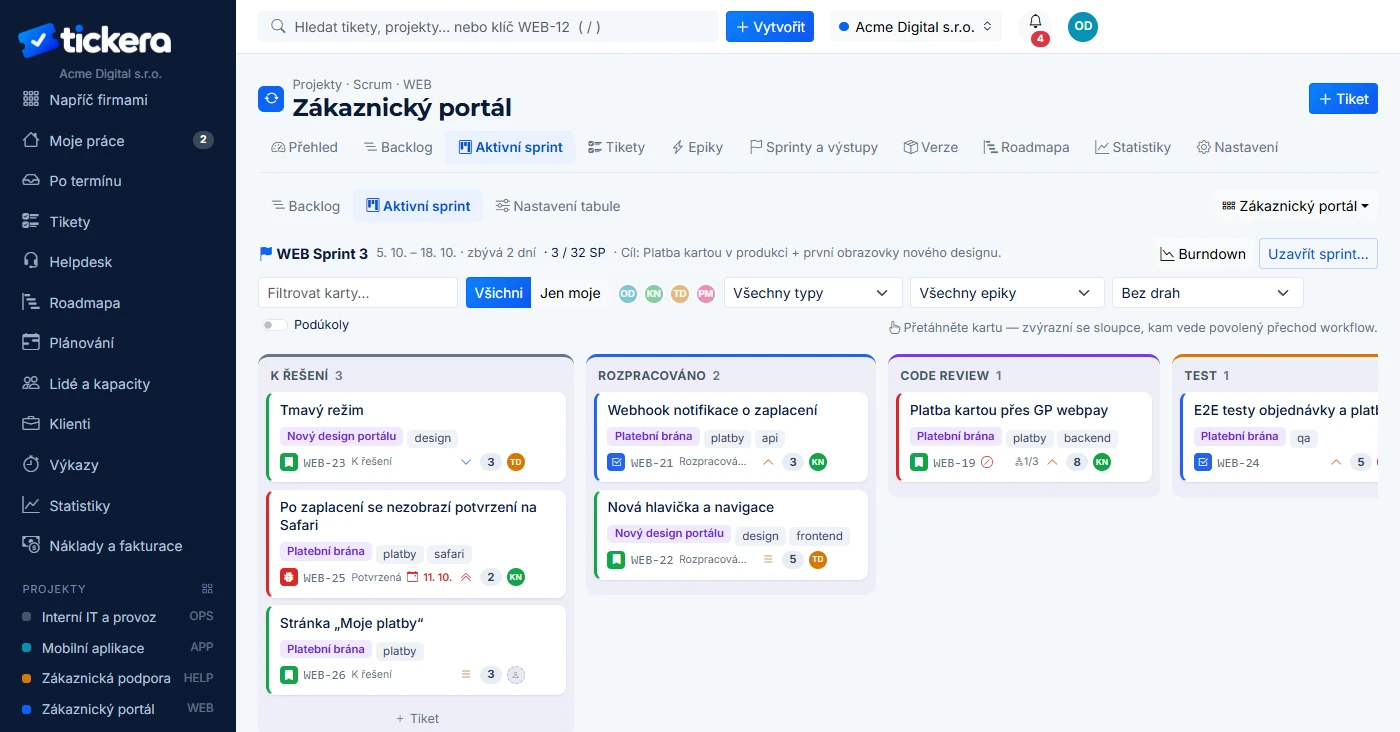The image size is (1400, 732).
Task: Click the bug icon on WEB-25 card
Action: tap(289, 577)
